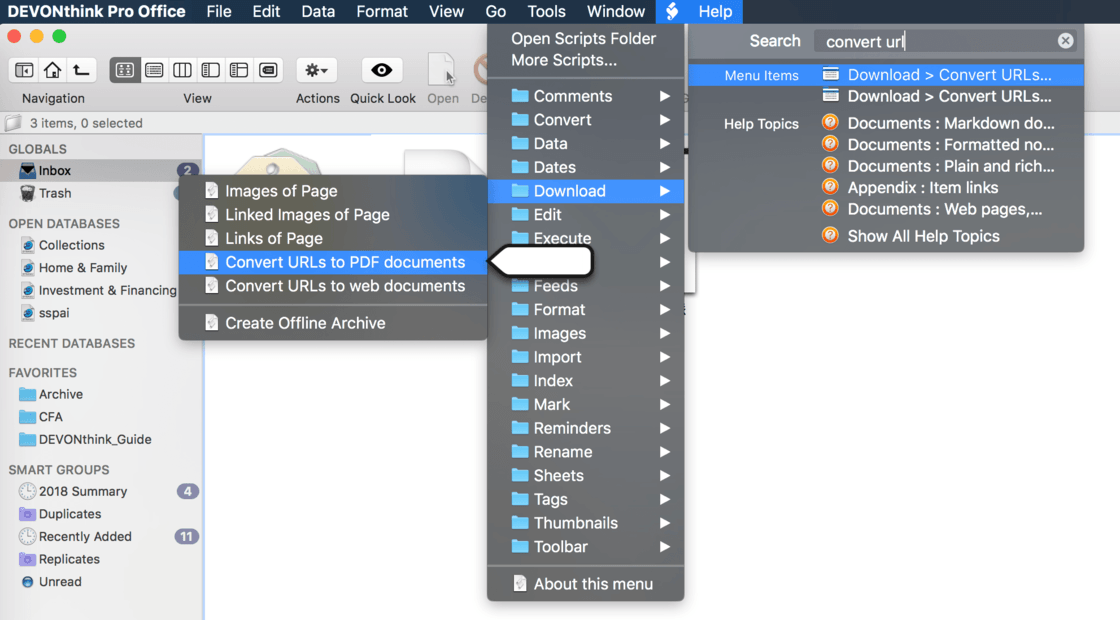This screenshot has height=620, width=1120.
Task: Click the help search text field
Action: pos(935,41)
